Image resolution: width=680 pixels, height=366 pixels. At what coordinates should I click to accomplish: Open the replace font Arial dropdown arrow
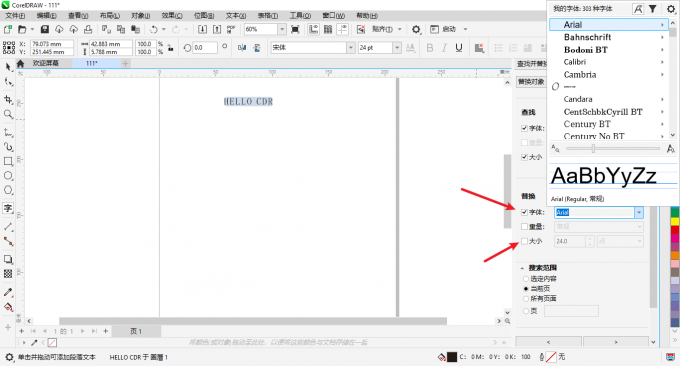pyautogui.click(x=639, y=212)
